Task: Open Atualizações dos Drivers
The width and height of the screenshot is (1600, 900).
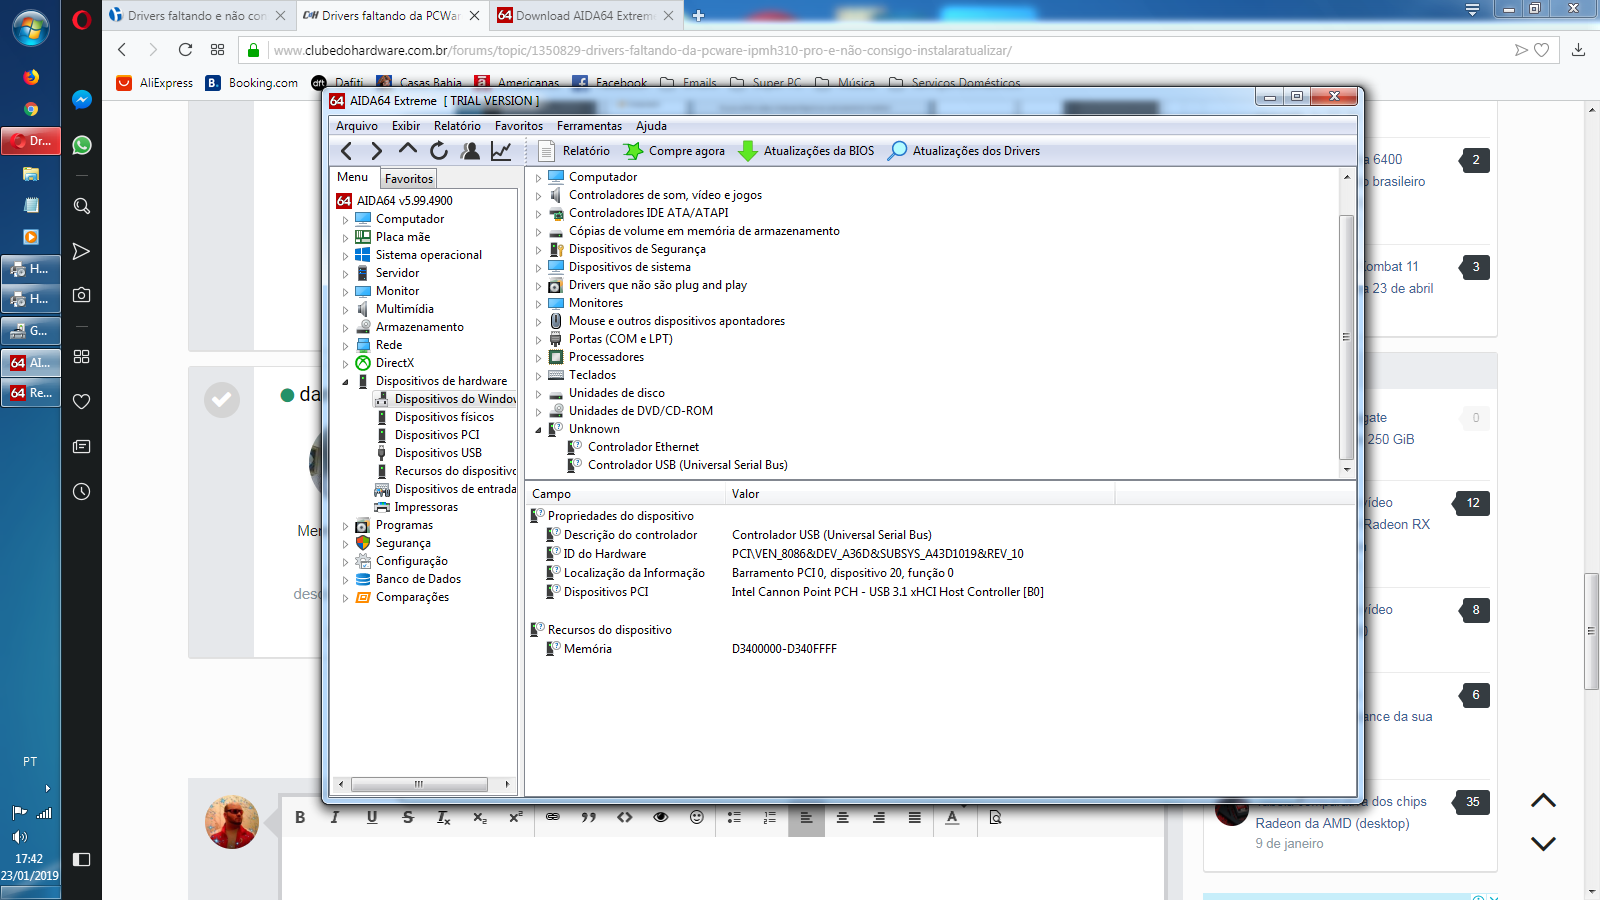Action: [x=964, y=151]
